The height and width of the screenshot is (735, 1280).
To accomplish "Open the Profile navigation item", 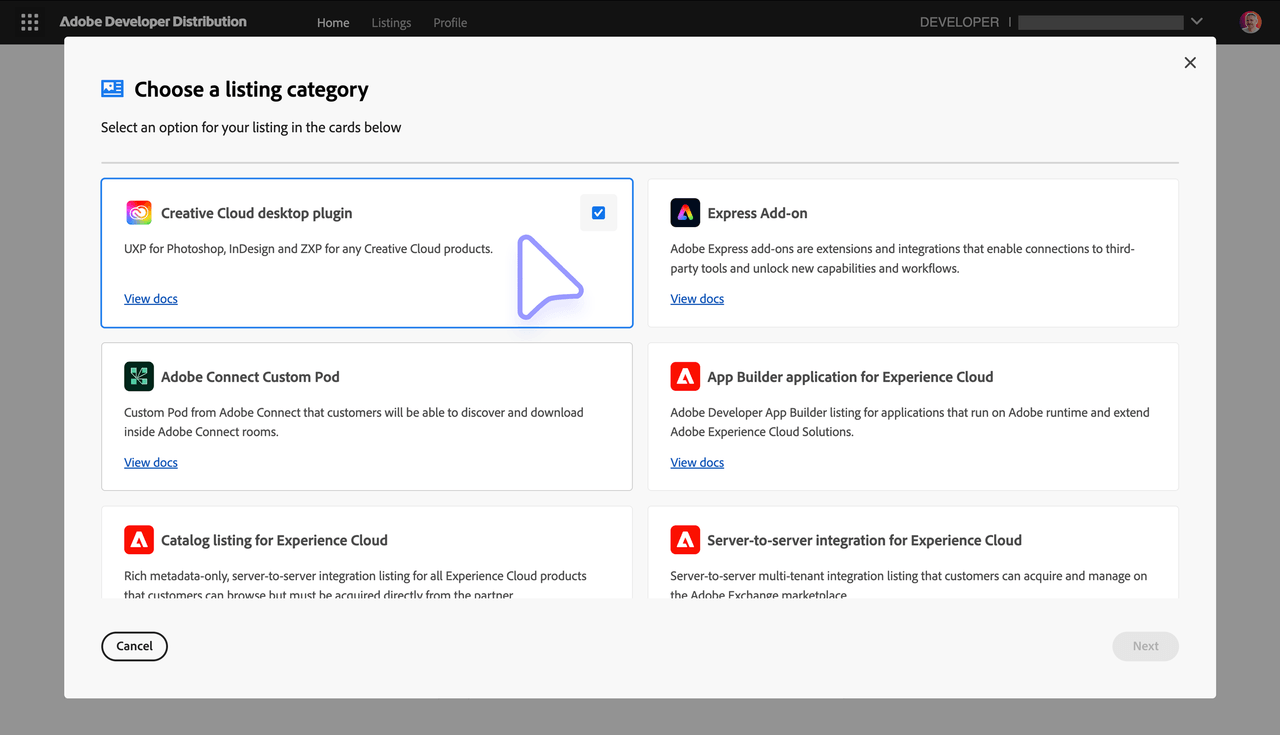I will [450, 22].
